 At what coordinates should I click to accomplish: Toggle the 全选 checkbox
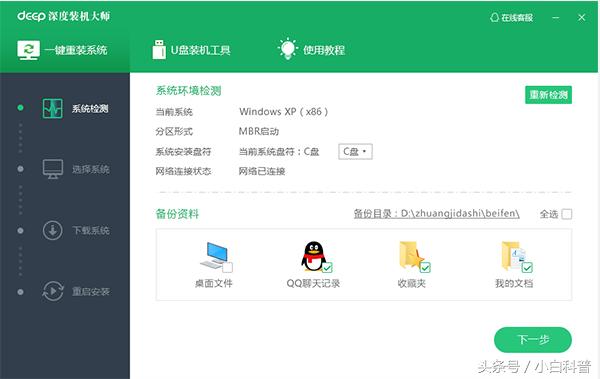567,214
